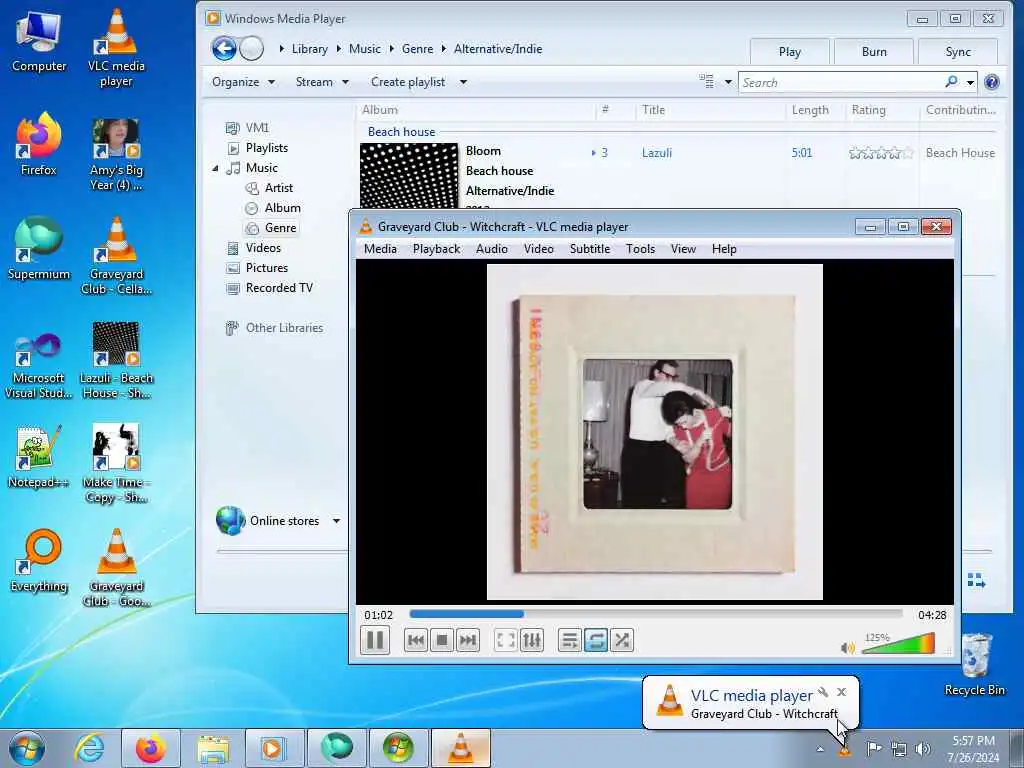Screen dimensions: 1024x768
Task: Open the Online stores dropdown arrow
Action: coord(336,521)
